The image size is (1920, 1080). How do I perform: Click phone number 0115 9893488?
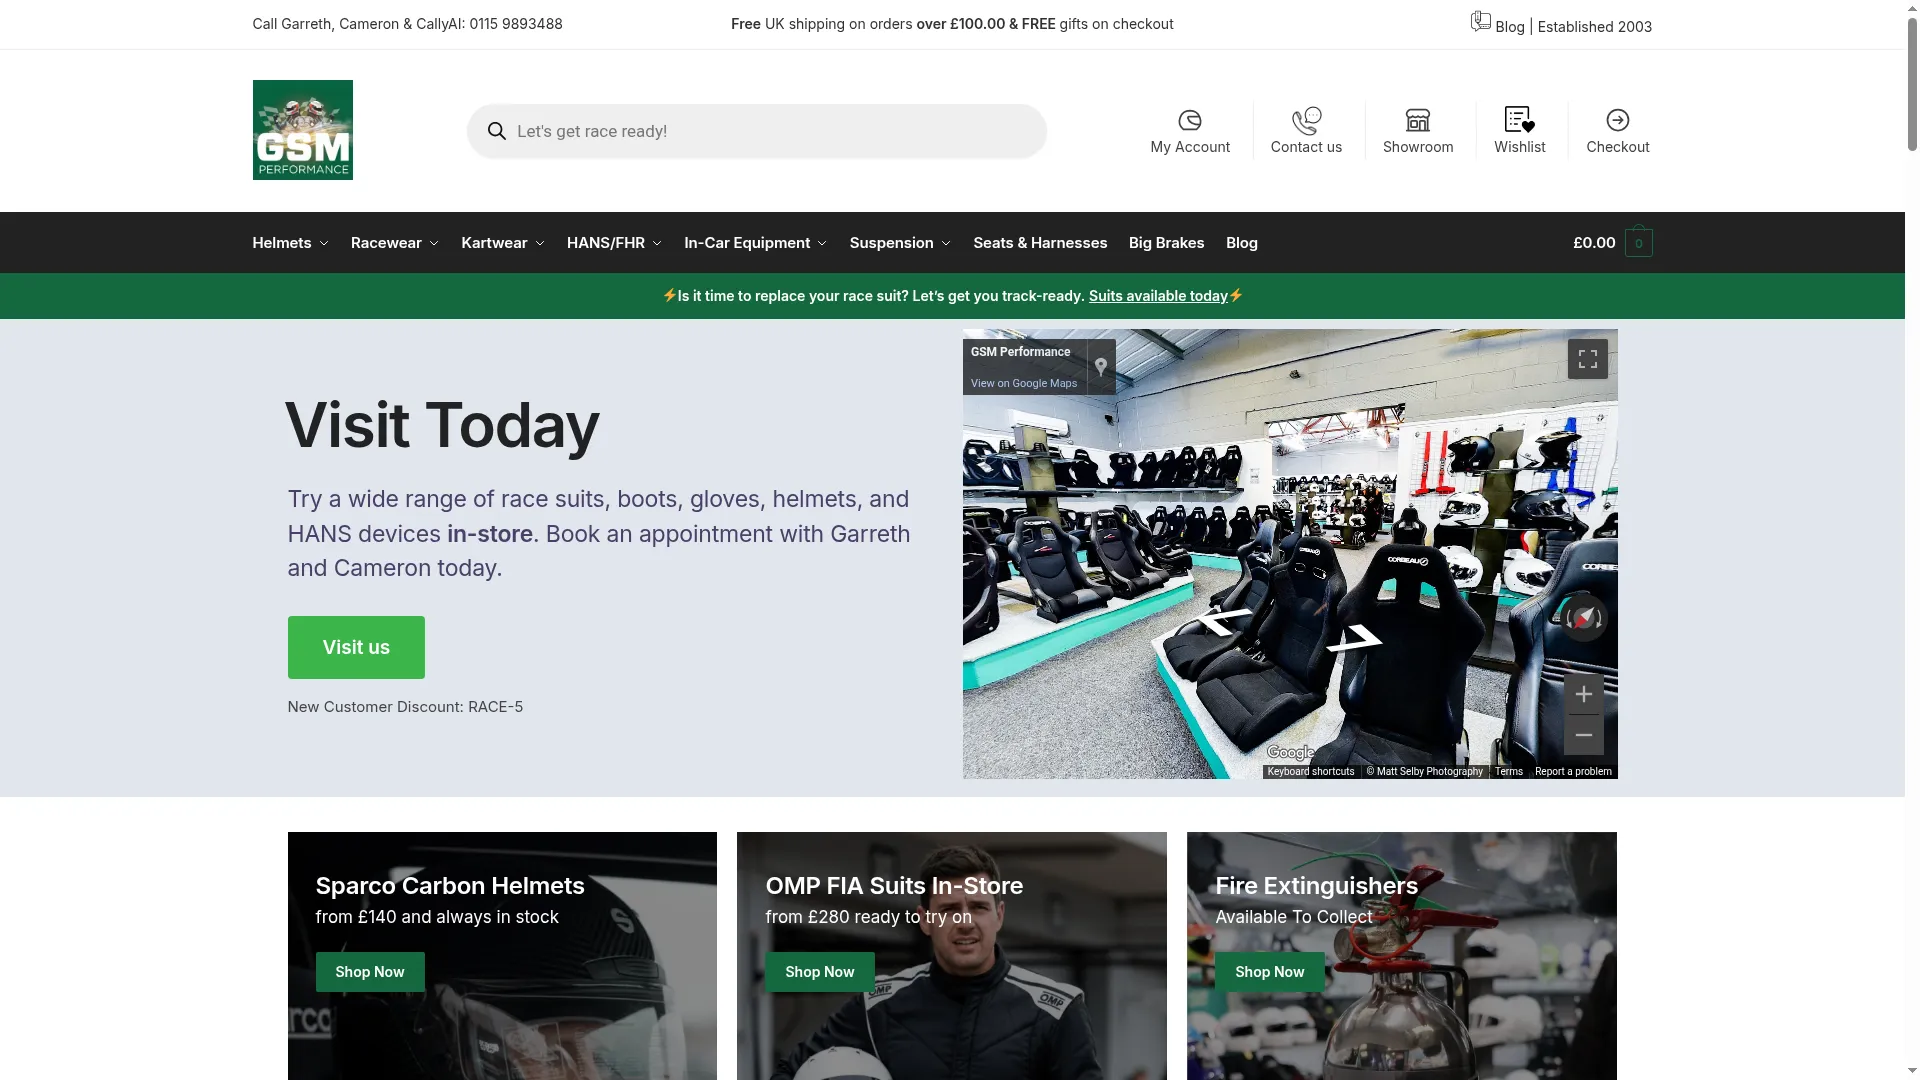(x=516, y=24)
